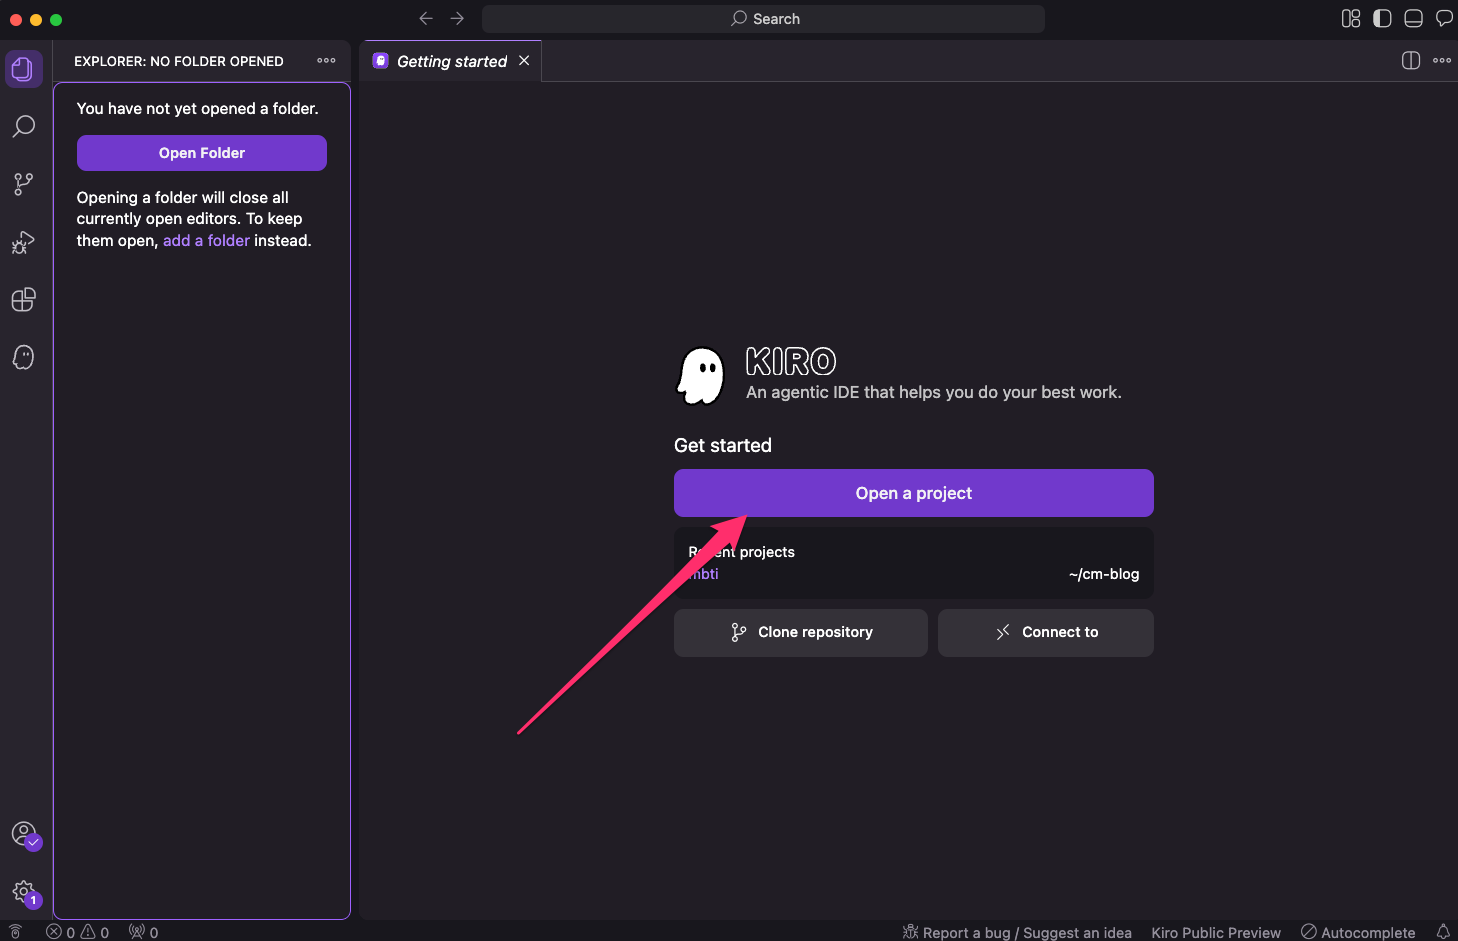Open recent project path ~/cm-blog
The image size is (1458, 941).
(1104, 574)
